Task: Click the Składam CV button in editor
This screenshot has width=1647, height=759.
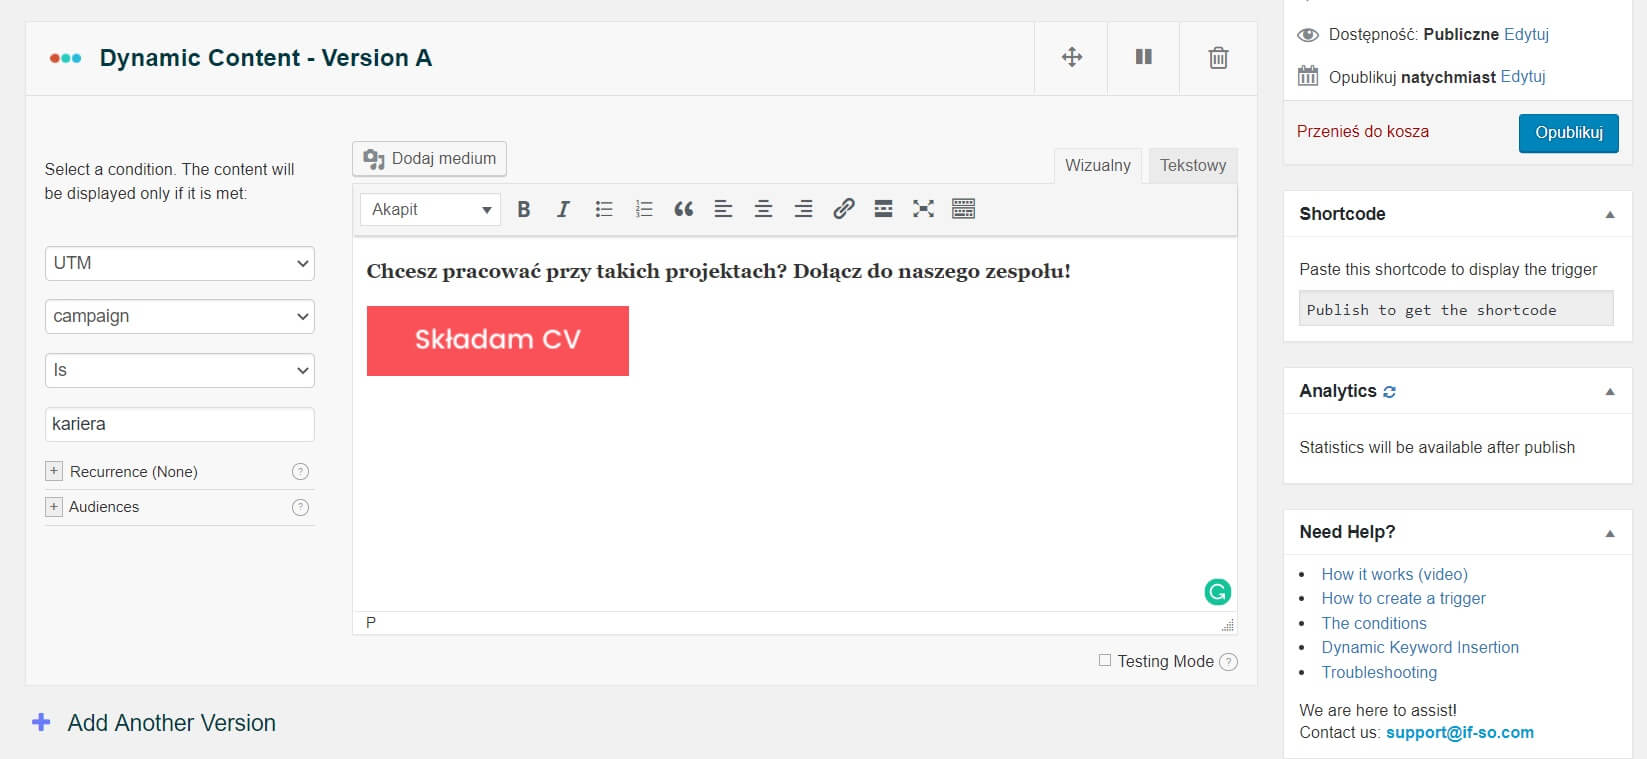Action: [x=498, y=341]
